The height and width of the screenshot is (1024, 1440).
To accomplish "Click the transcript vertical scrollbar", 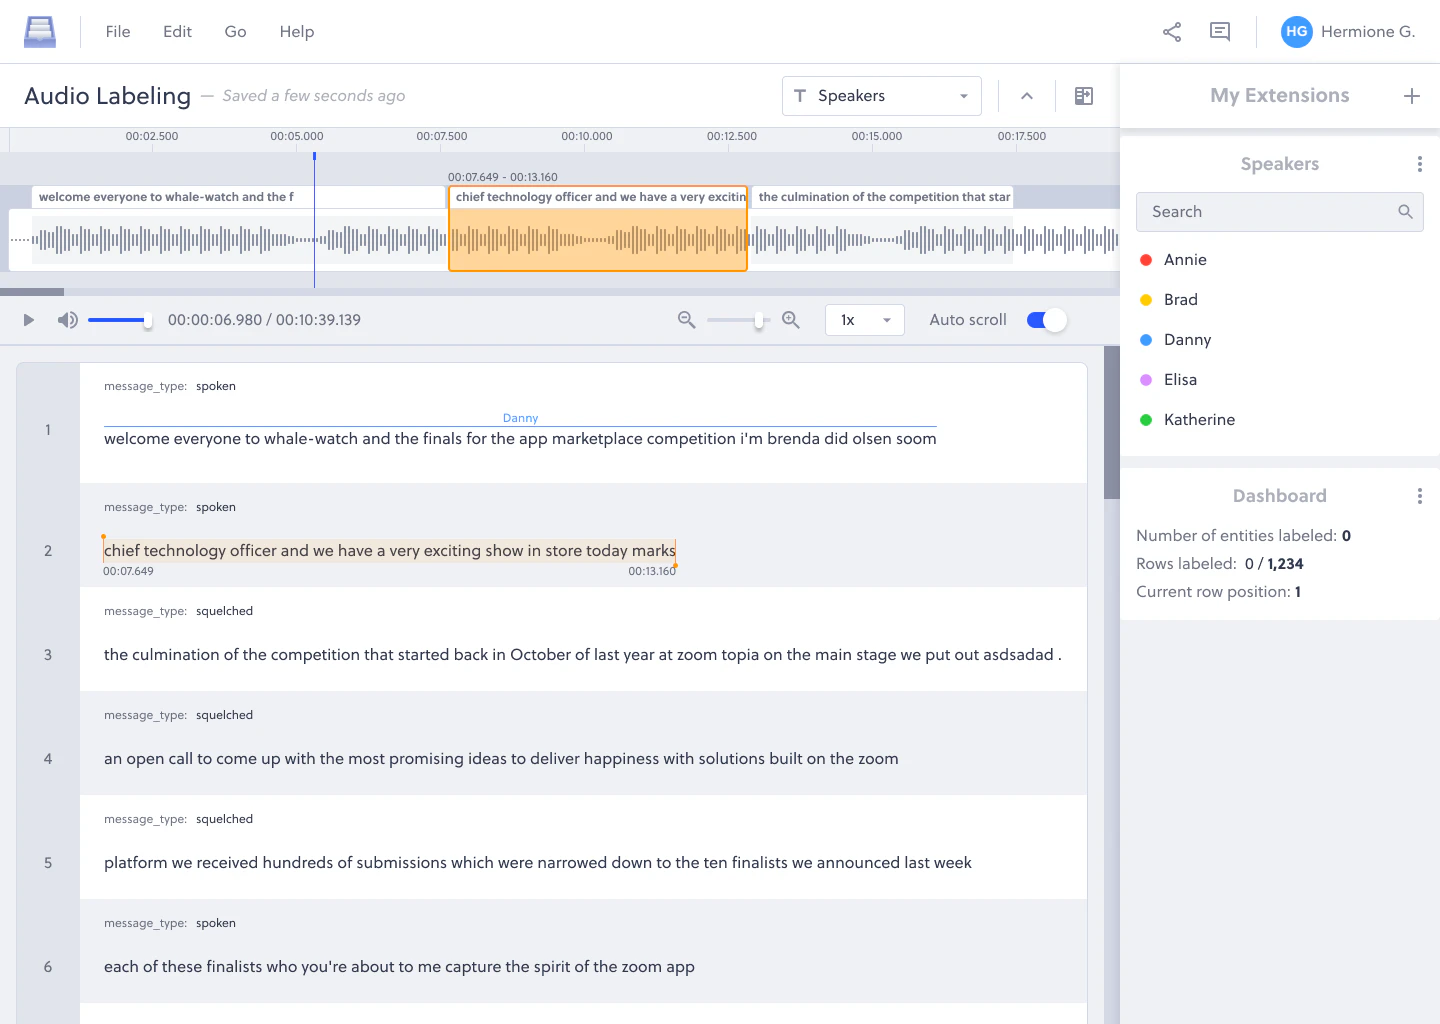I will 1112,422.
